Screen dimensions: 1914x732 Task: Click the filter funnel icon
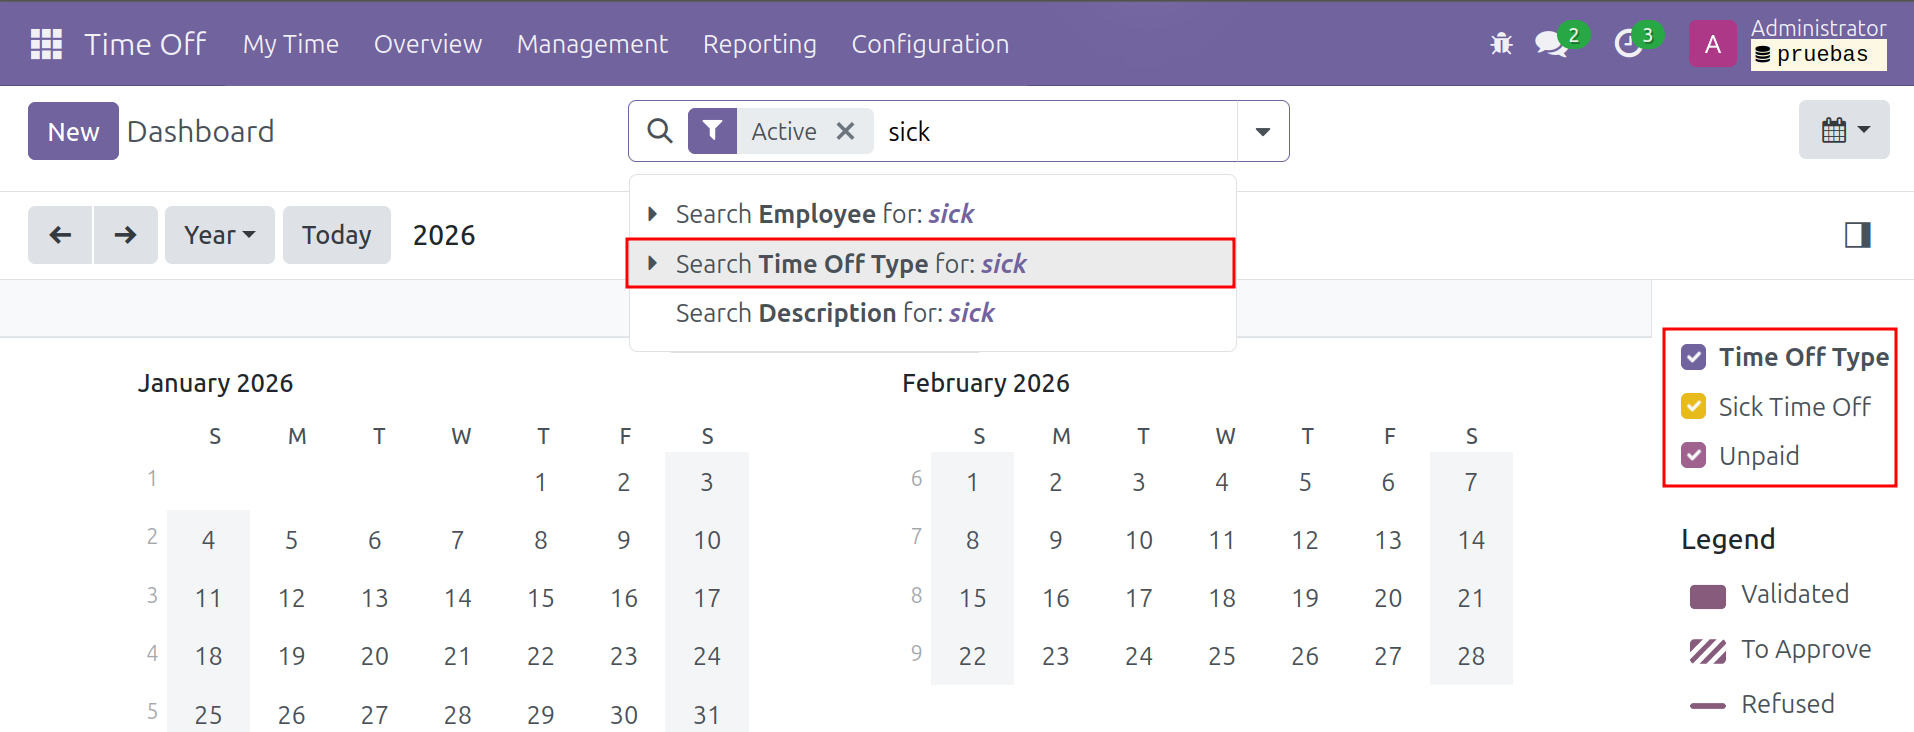coord(712,131)
